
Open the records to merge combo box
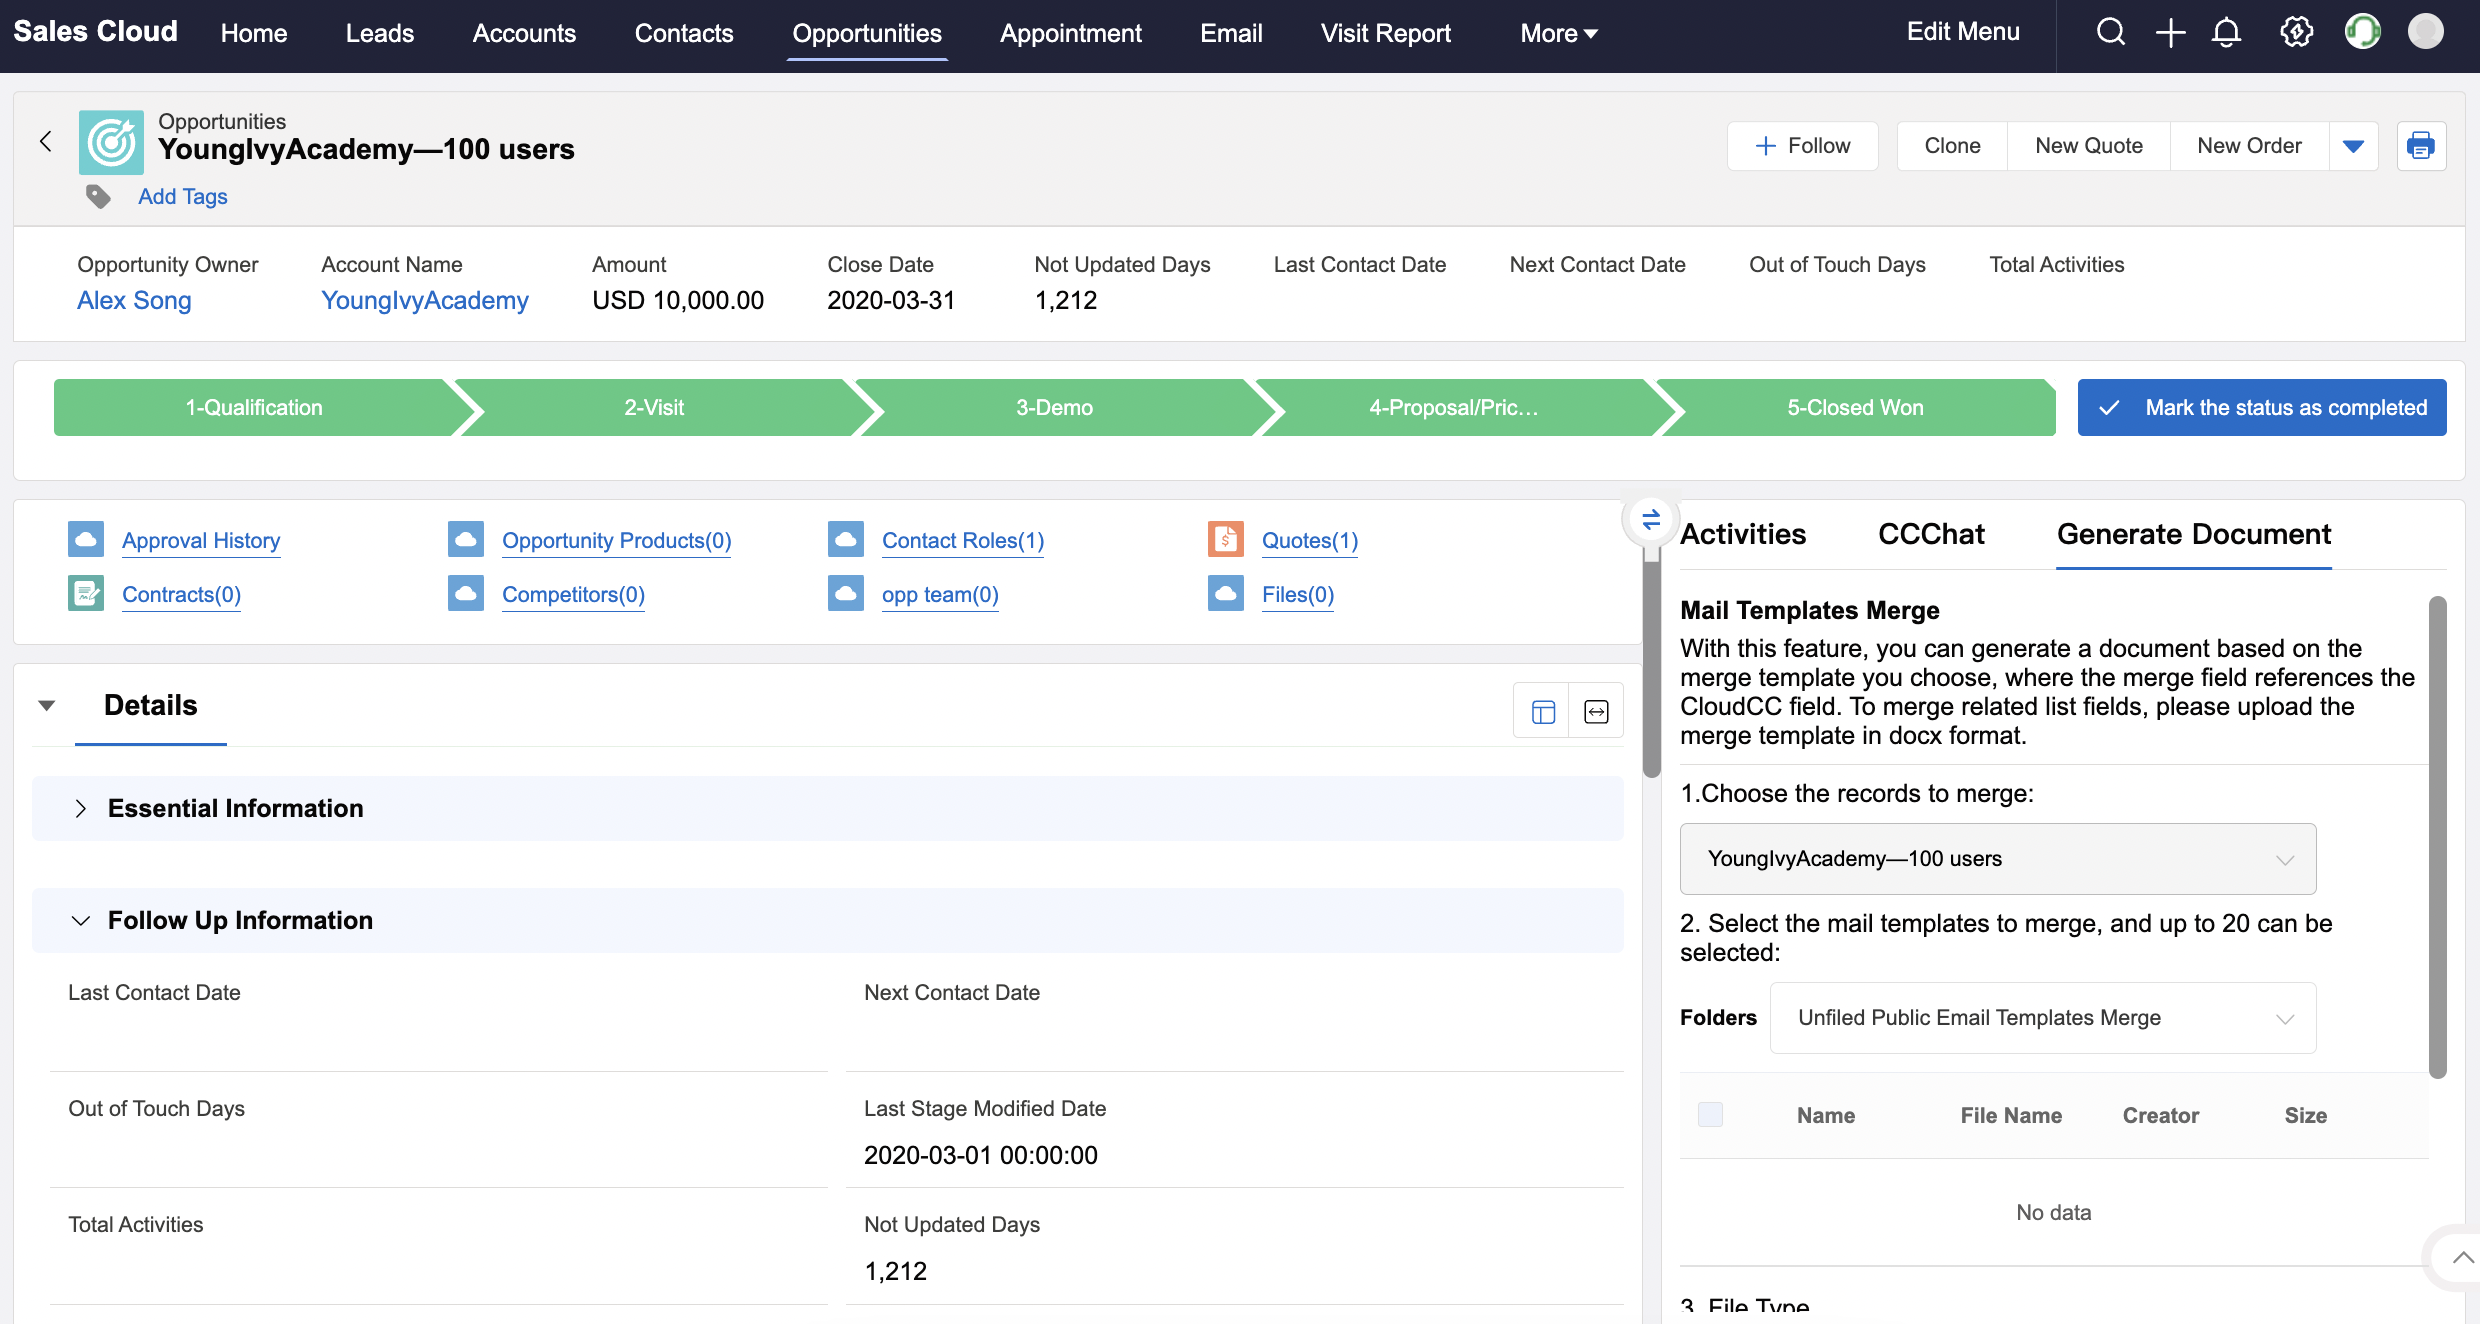coord(1997,859)
